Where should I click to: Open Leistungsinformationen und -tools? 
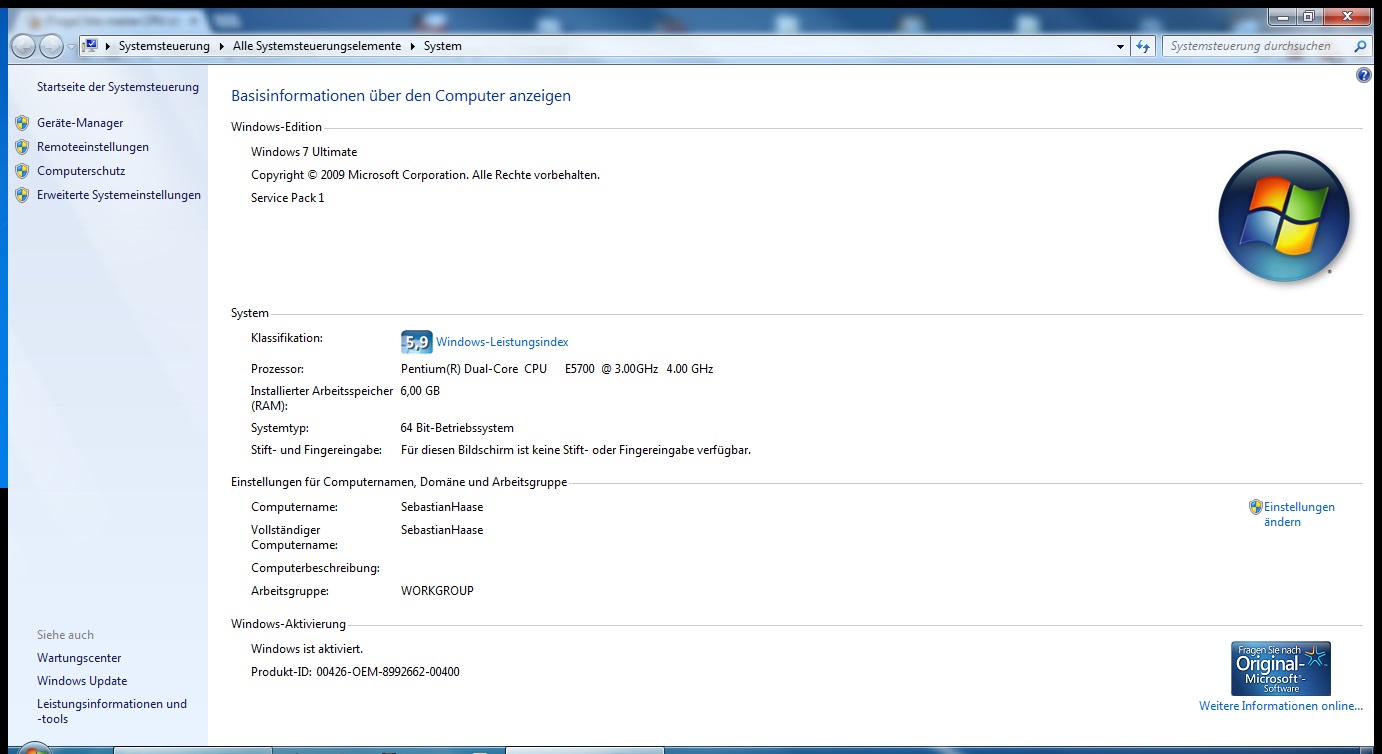coord(112,711)
